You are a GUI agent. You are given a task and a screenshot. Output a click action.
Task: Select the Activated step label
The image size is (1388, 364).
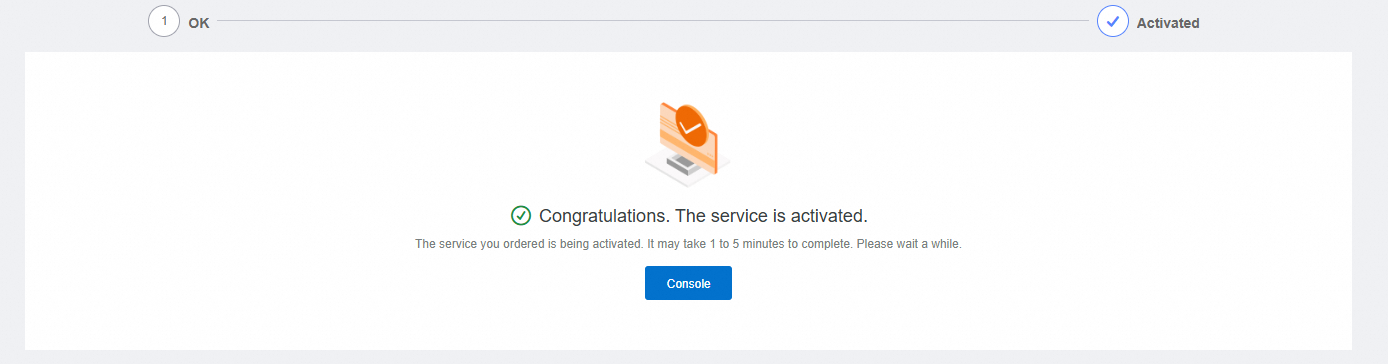click(1168, 22)
